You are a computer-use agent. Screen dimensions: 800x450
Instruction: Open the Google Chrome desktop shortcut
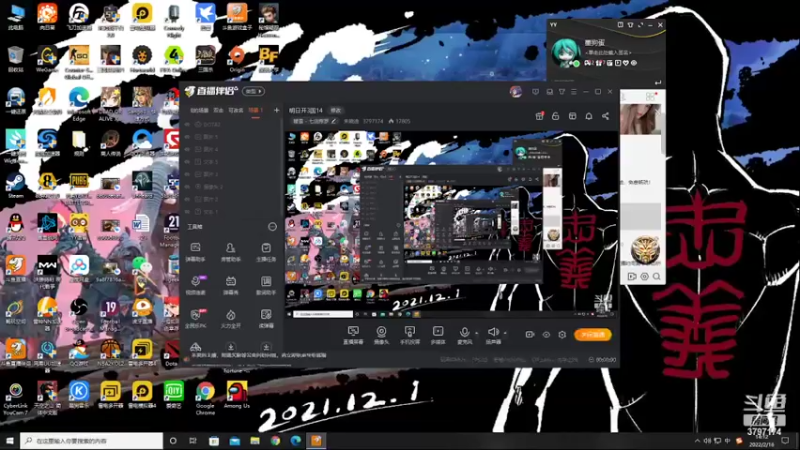[205, 398]
